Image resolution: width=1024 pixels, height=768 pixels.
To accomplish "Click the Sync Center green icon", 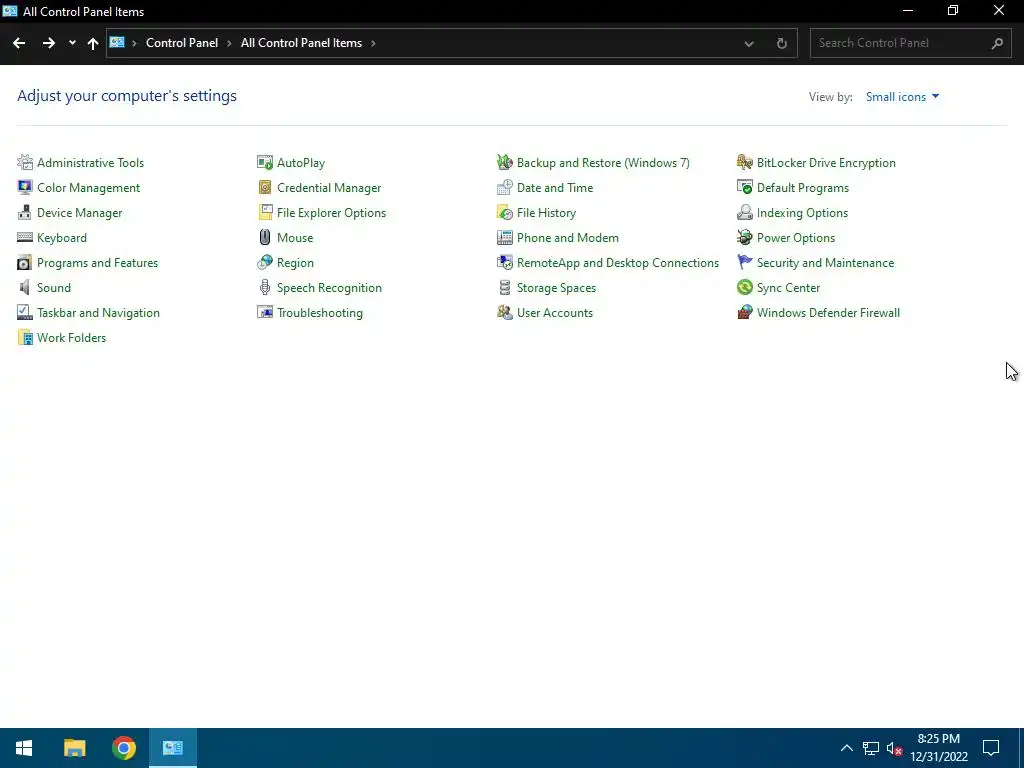I will pos(744,287).
